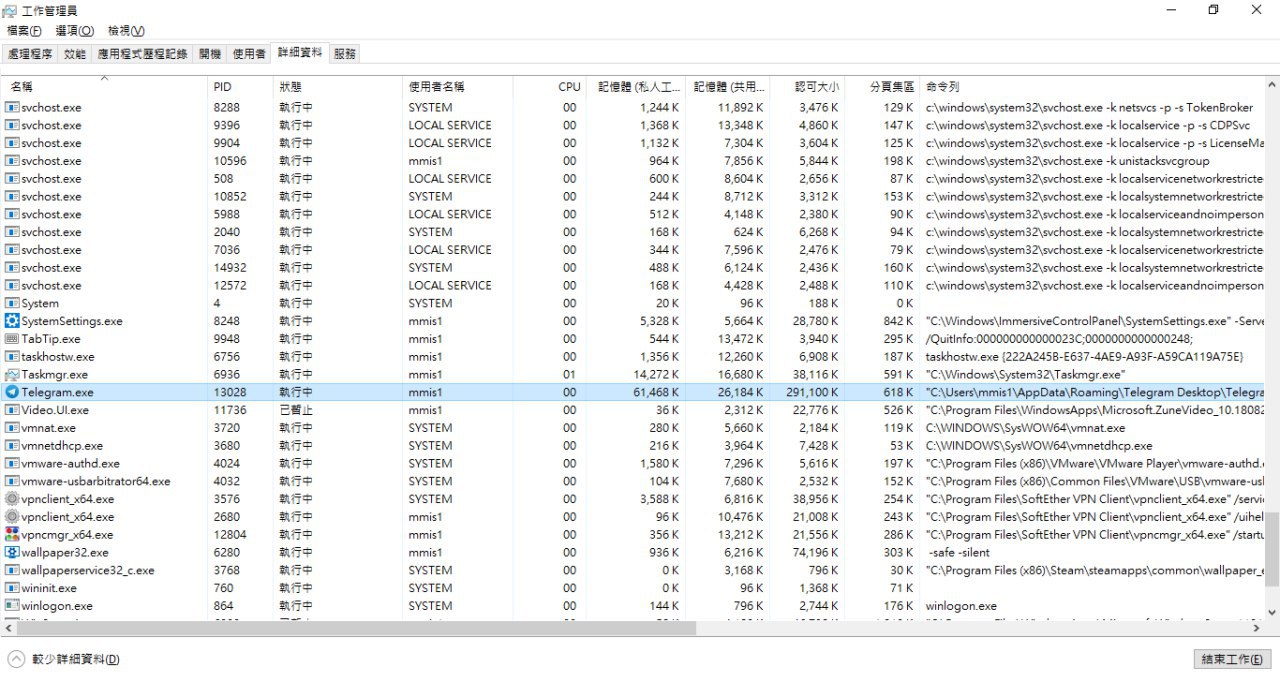Select the Telegram.exe process icon
The width and height of the screenshot is (1280, 682).
[12, 392]
